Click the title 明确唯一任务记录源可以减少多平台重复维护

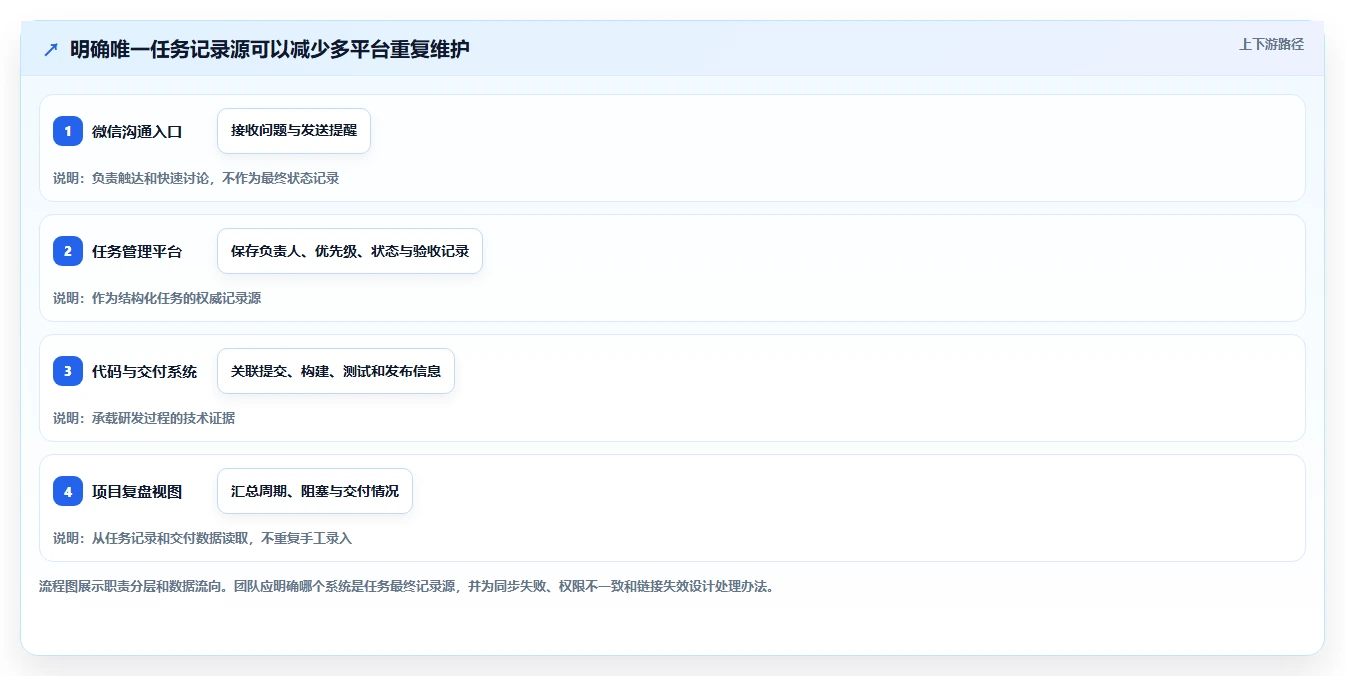point(270,49)
